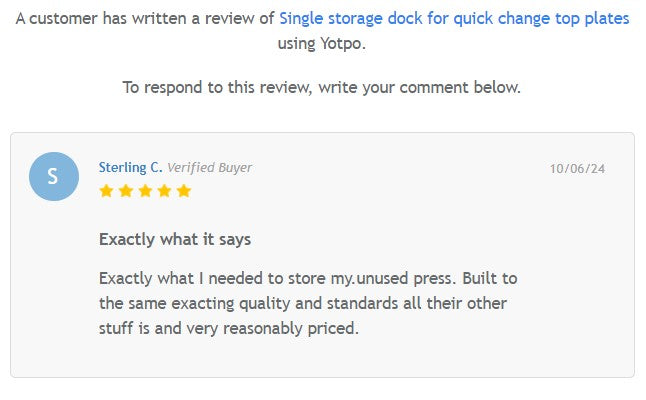Click the blue S reviewer avatar
This screenshot has height=400, width=646.
coord(54,176)
